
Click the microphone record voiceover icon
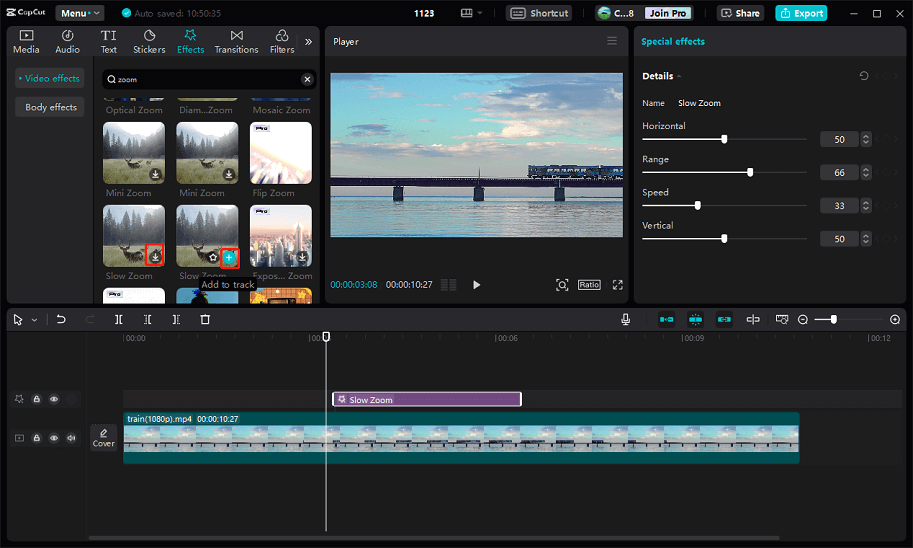tap(625, 319)
